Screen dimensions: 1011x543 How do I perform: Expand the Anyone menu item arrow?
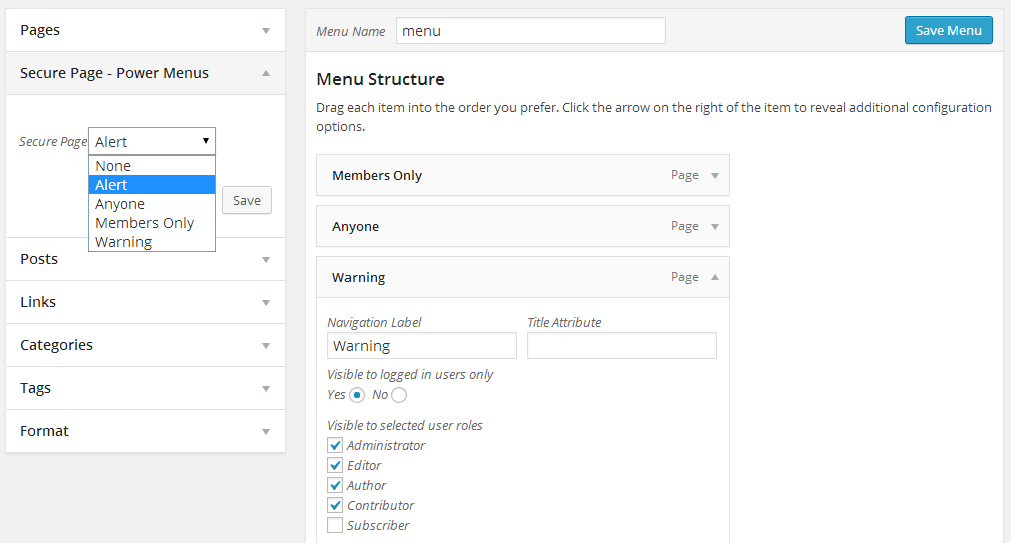click(714, 226)
